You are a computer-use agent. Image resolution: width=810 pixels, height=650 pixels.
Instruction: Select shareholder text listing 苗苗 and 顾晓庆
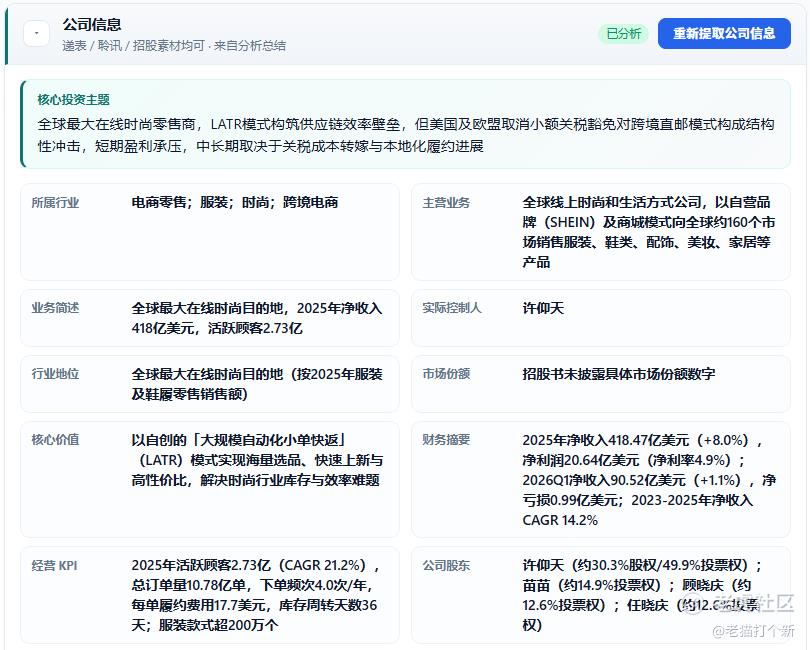pyautogui.click(x=642, y=595)
